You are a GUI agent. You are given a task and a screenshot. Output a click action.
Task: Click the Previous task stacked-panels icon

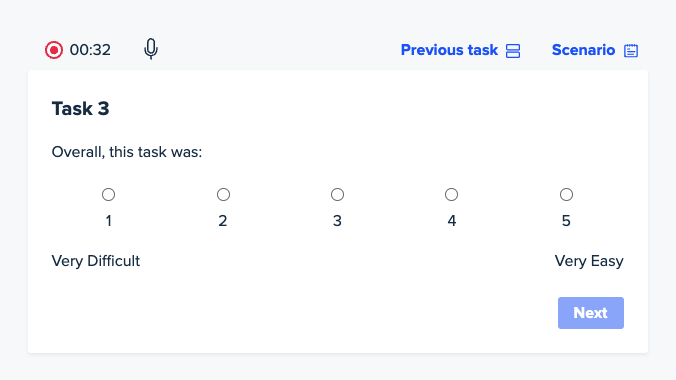pos(513,50)
